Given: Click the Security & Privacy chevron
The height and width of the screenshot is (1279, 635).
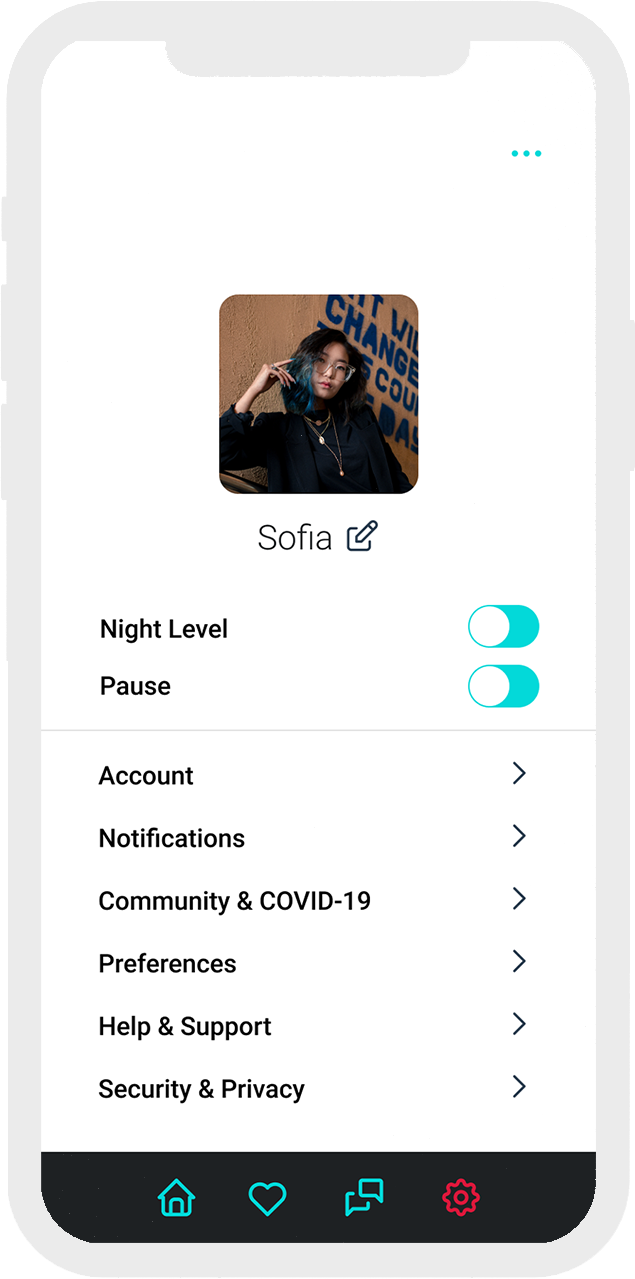Looking at the screenshot, I should click(x=519, y=1087).
